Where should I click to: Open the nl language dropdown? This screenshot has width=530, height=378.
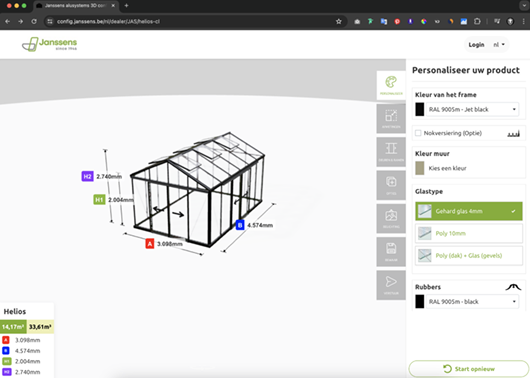499,45
